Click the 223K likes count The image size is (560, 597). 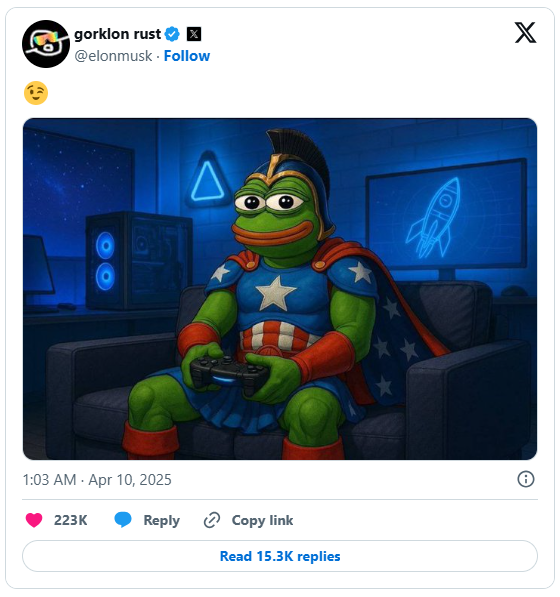pyautogui.click(x=70, y=520)
